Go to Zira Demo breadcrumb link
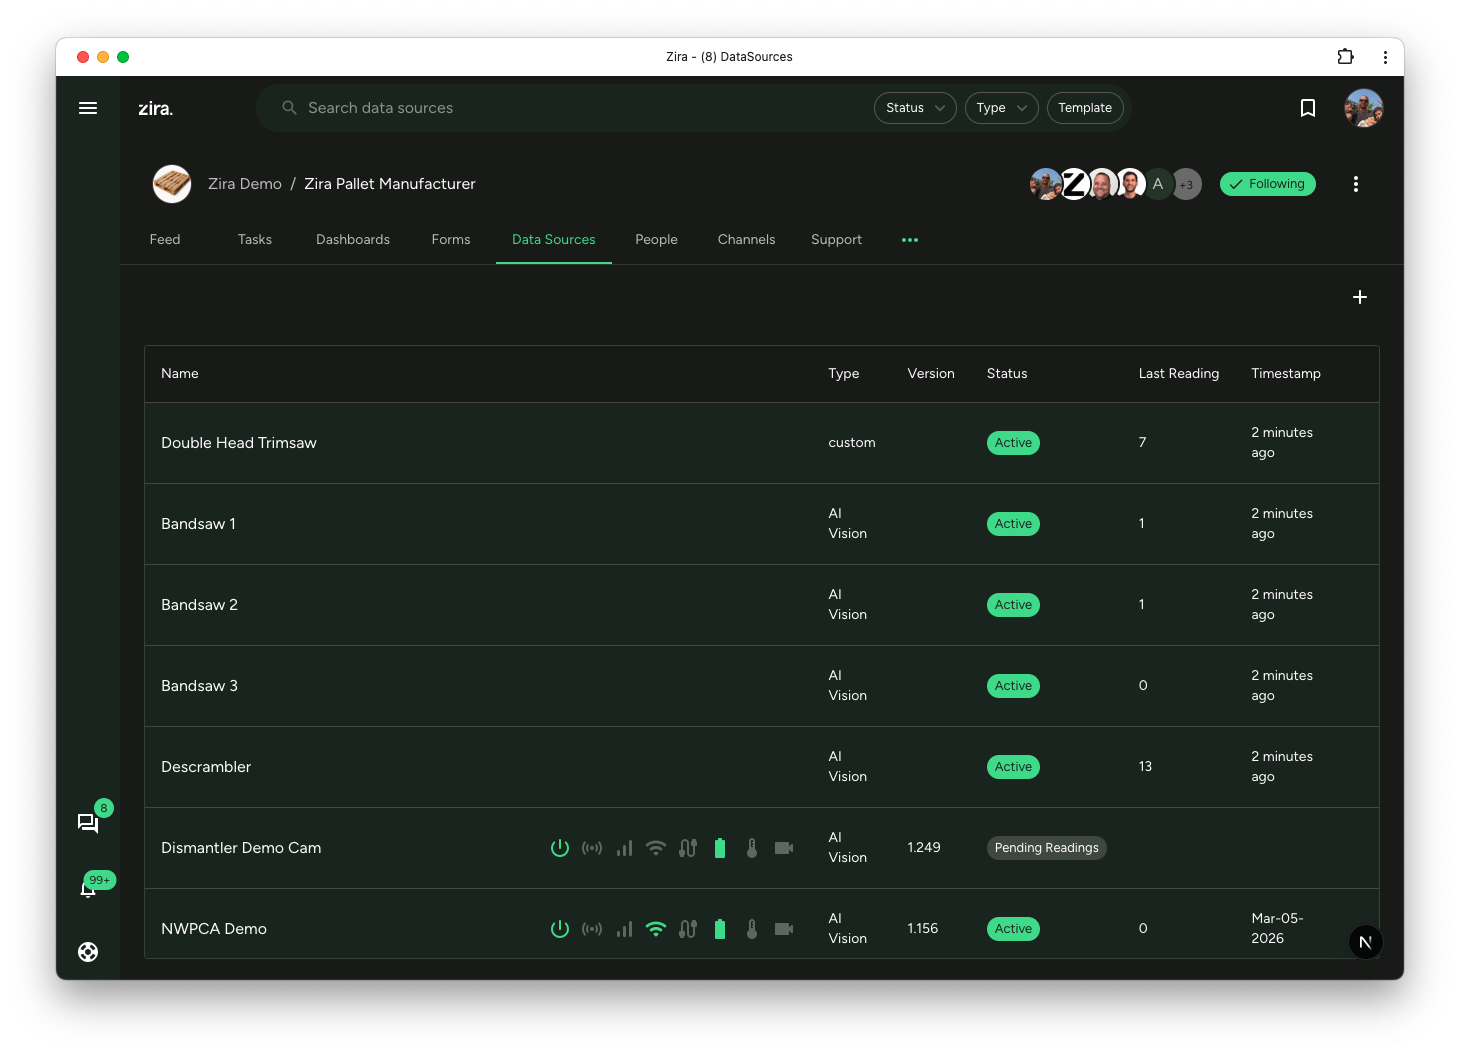Screen dimensions: 1460x1054 [245, 184]
